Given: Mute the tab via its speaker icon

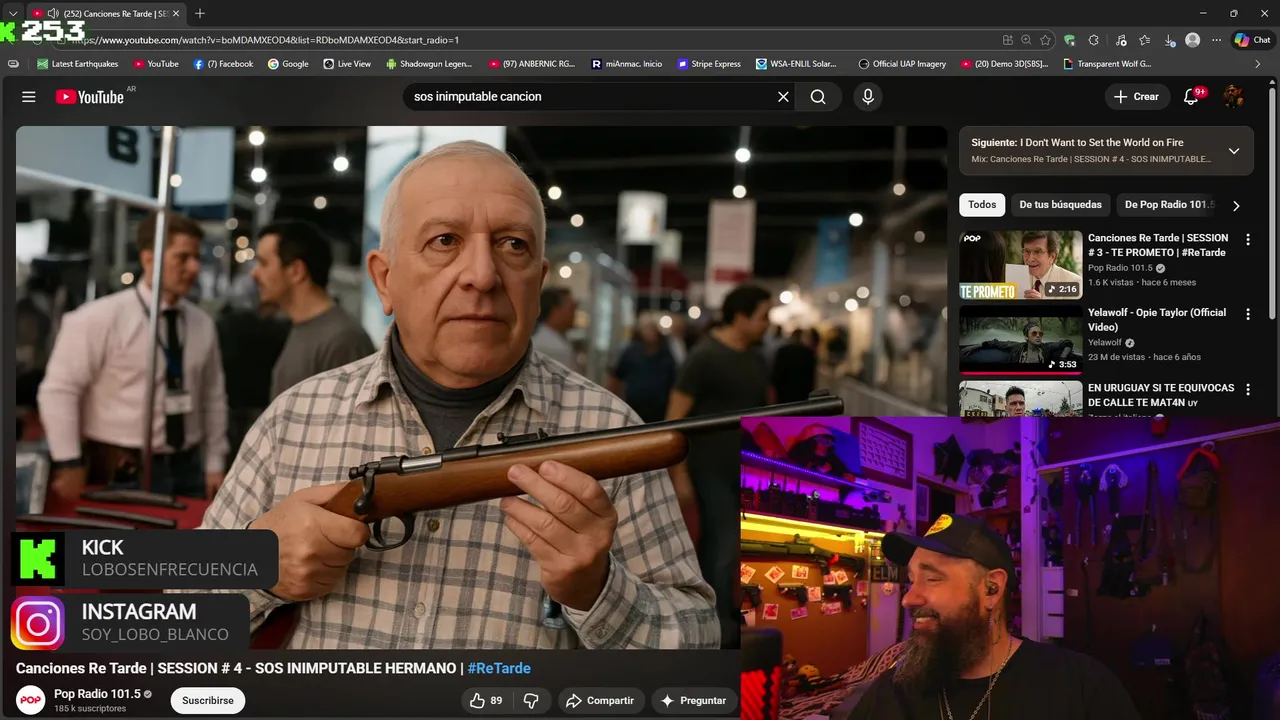Looking at the screenshot, I should [x=53, y=13].
